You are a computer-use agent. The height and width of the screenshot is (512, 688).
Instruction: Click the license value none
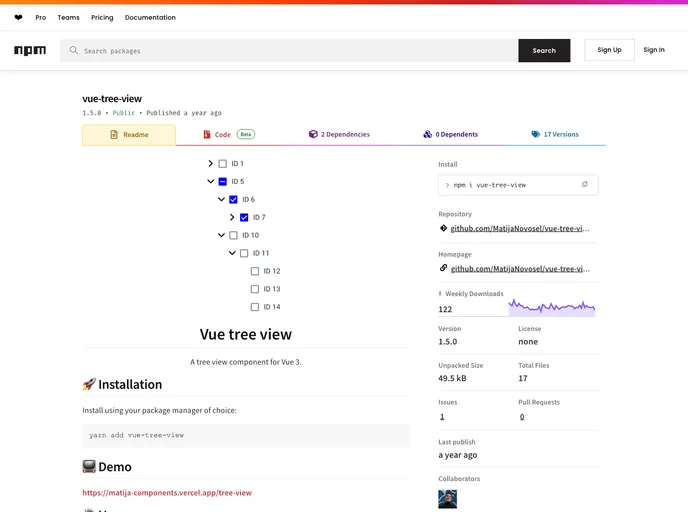[528, 342]
